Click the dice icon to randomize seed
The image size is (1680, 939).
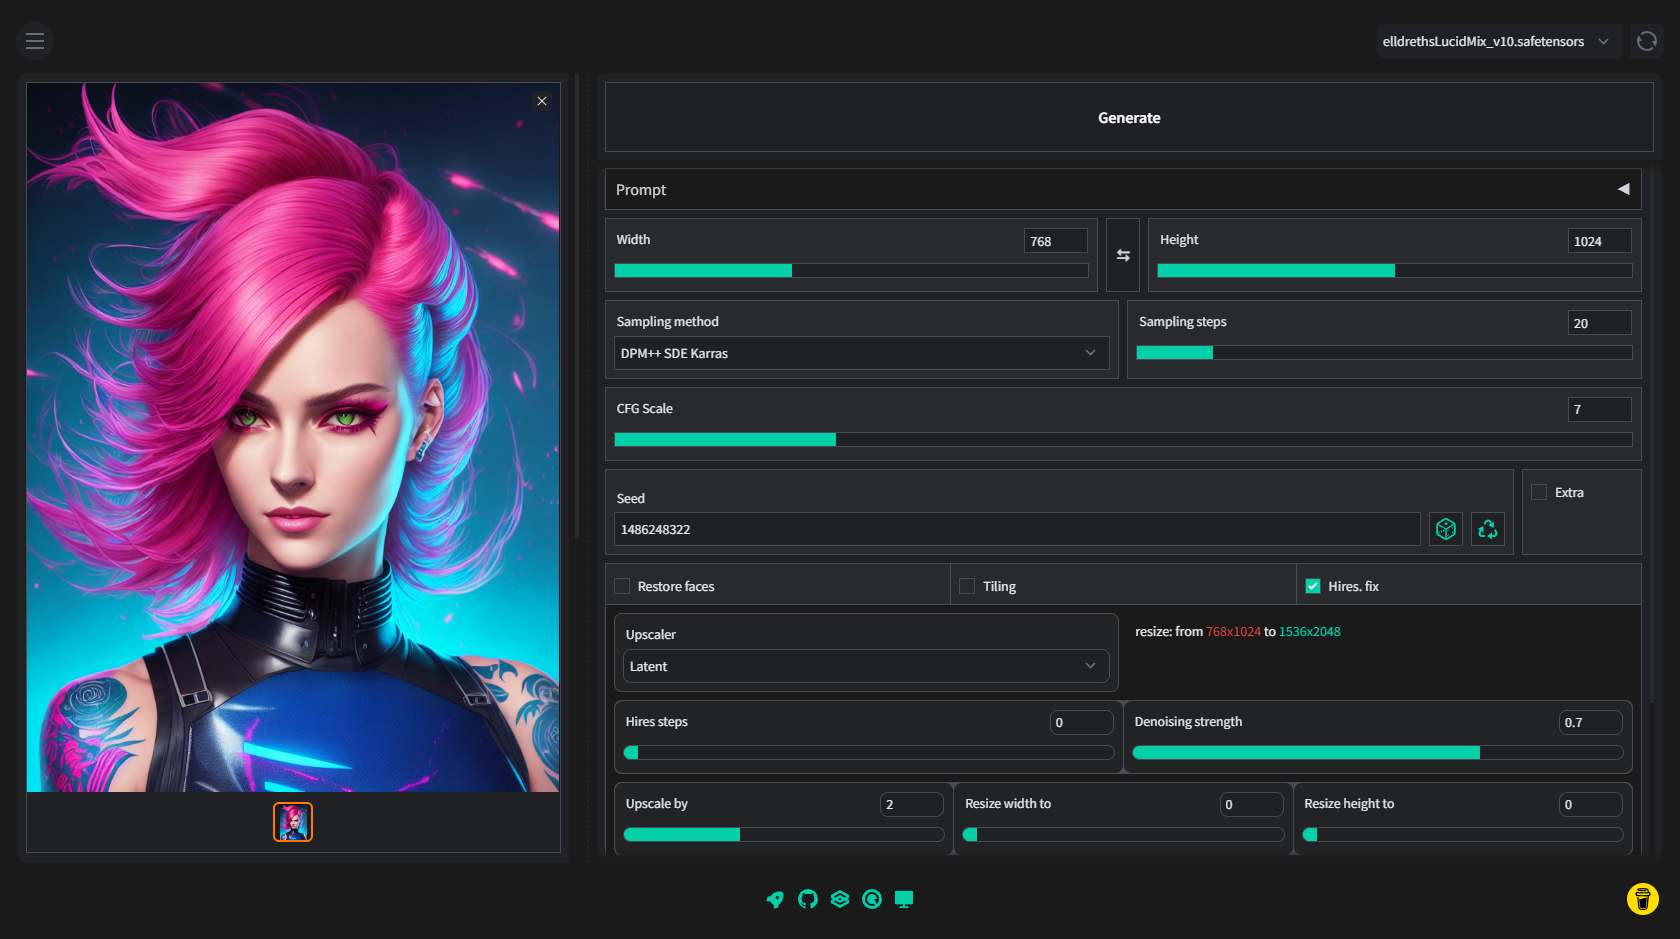pyautogui.click(x=1445, y=529)
